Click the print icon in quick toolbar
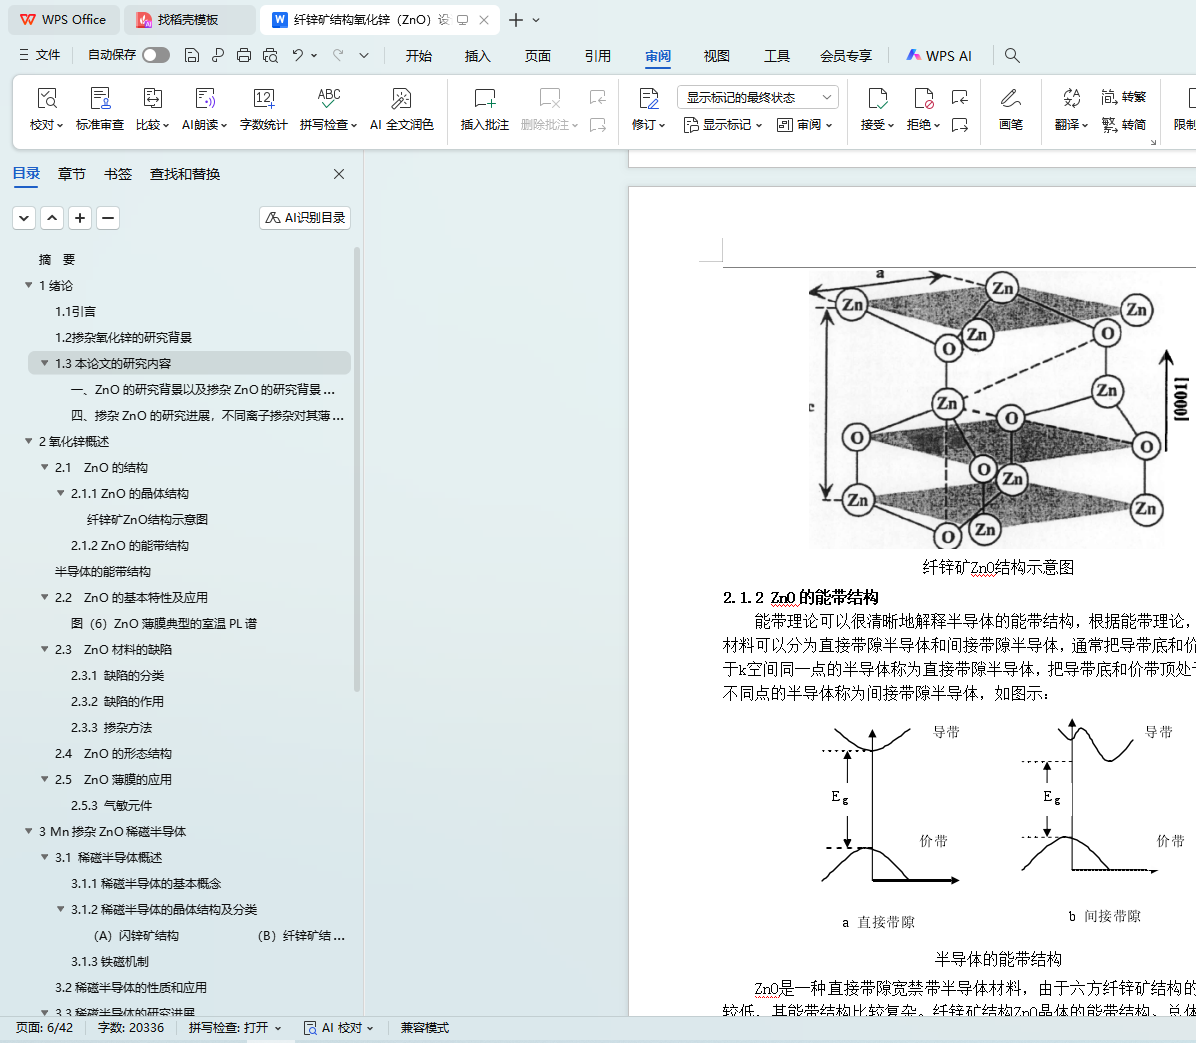Image resolution: width=1196 pixels, height=1043 pixels. tap(244, 56)
